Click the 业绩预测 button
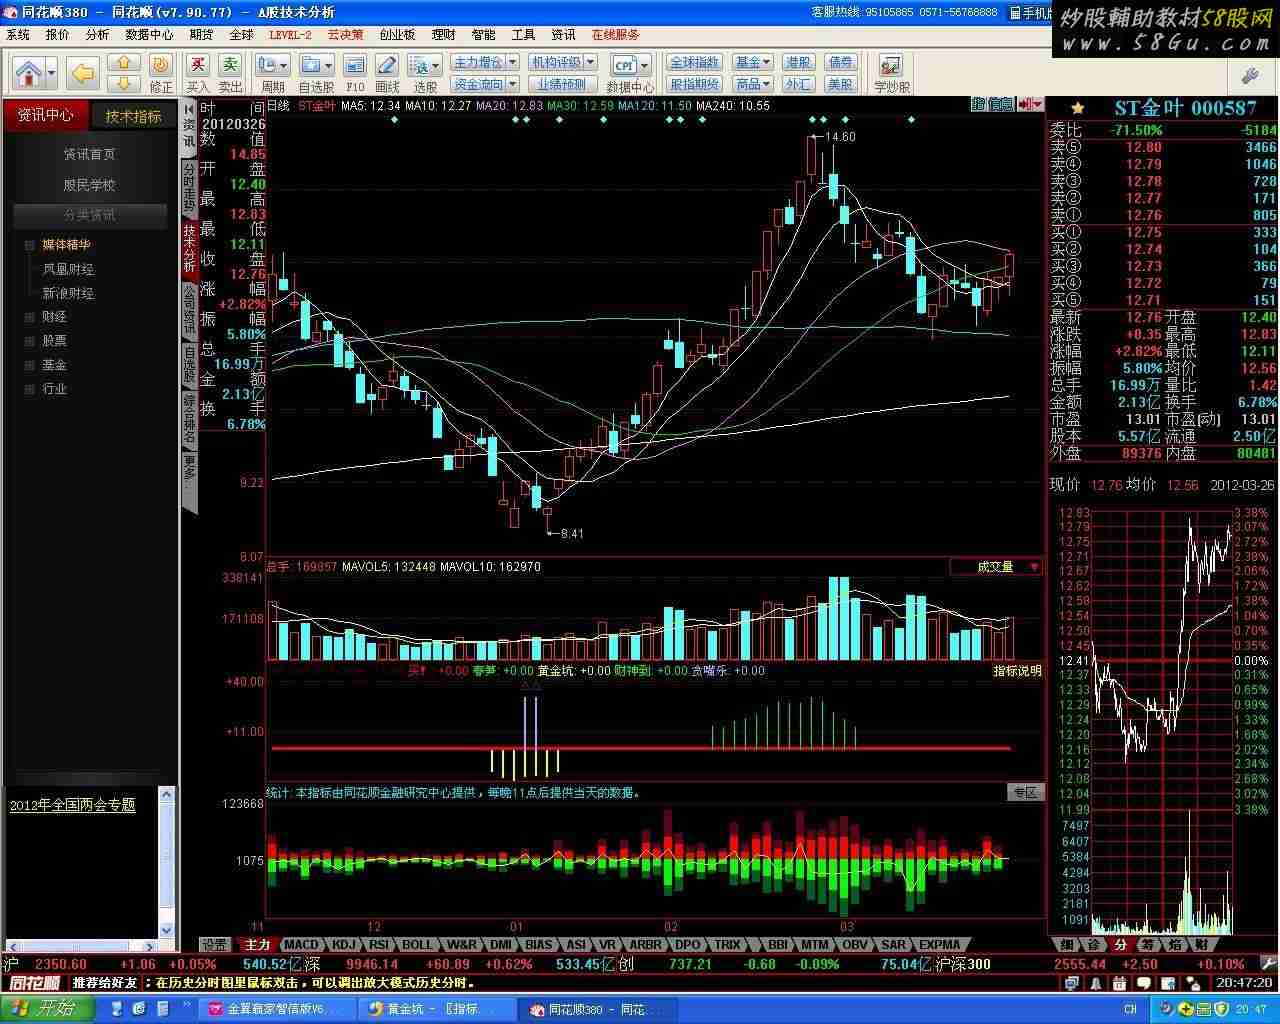The height and width of the screenshot is (1024, 1280). [561, 85]
